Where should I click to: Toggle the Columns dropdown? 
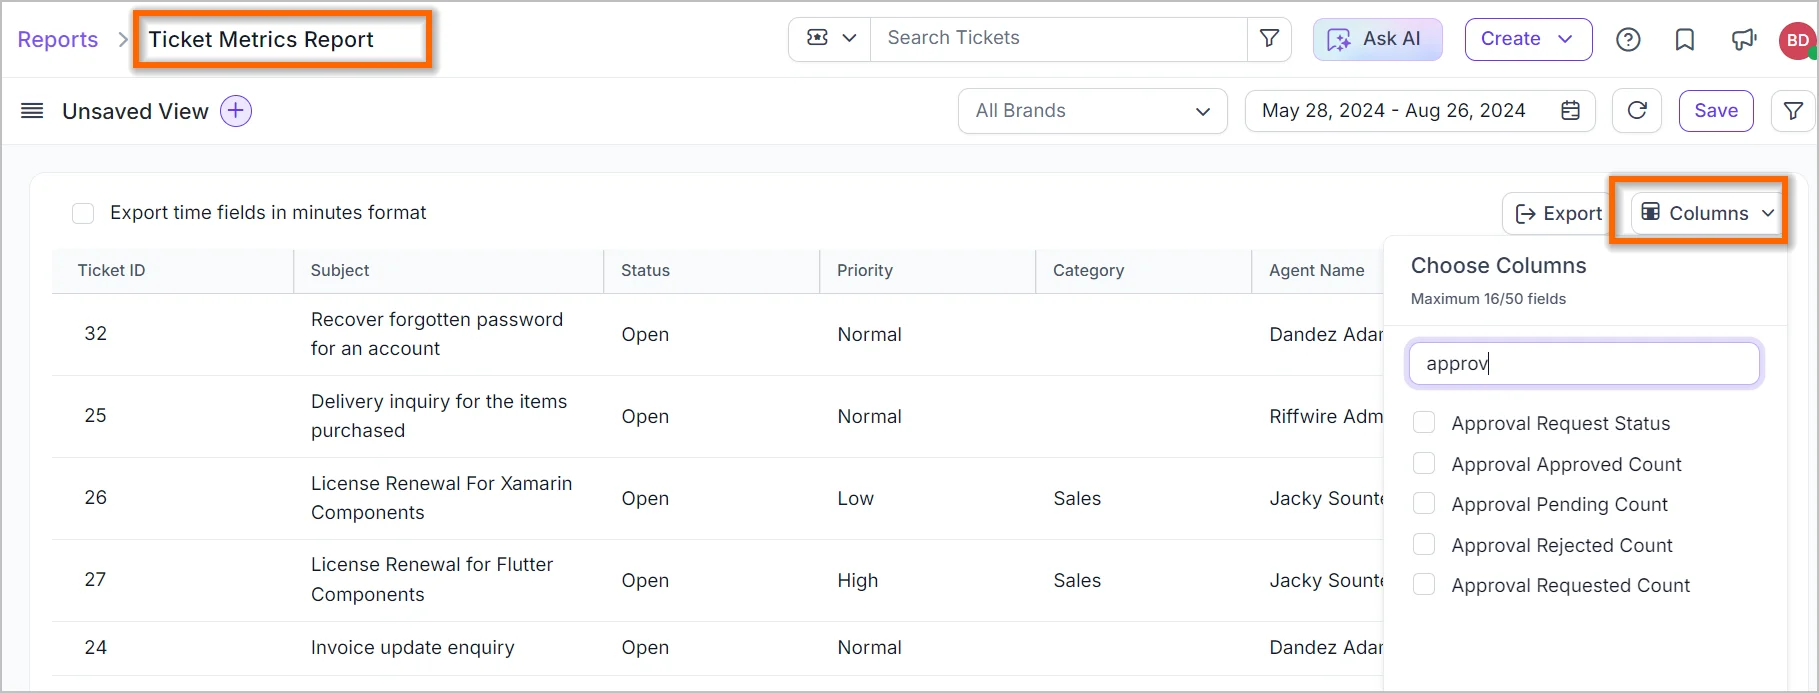click(x=1707, y=213)
